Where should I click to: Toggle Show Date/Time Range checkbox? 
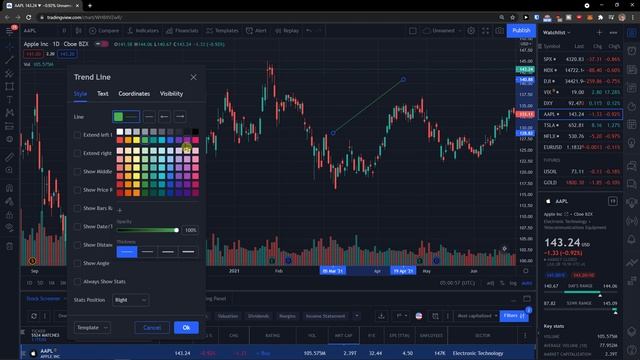pyautogui.click(x=78, y=227)
